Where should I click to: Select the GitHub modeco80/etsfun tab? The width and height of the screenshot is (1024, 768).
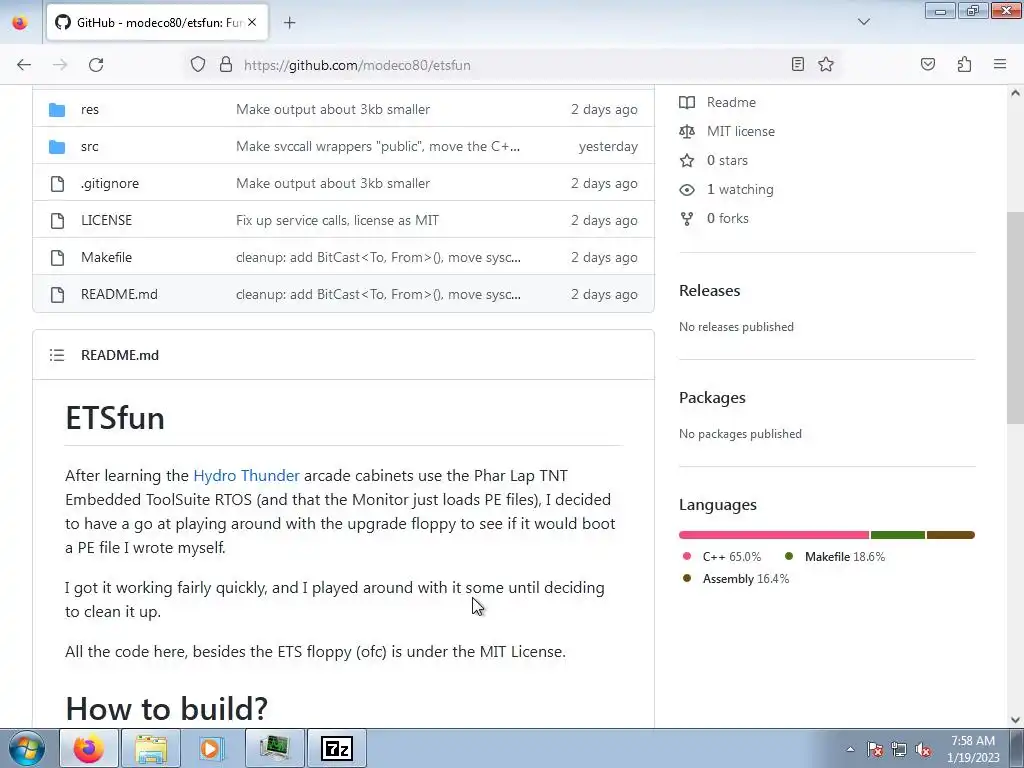pos(157,22)
